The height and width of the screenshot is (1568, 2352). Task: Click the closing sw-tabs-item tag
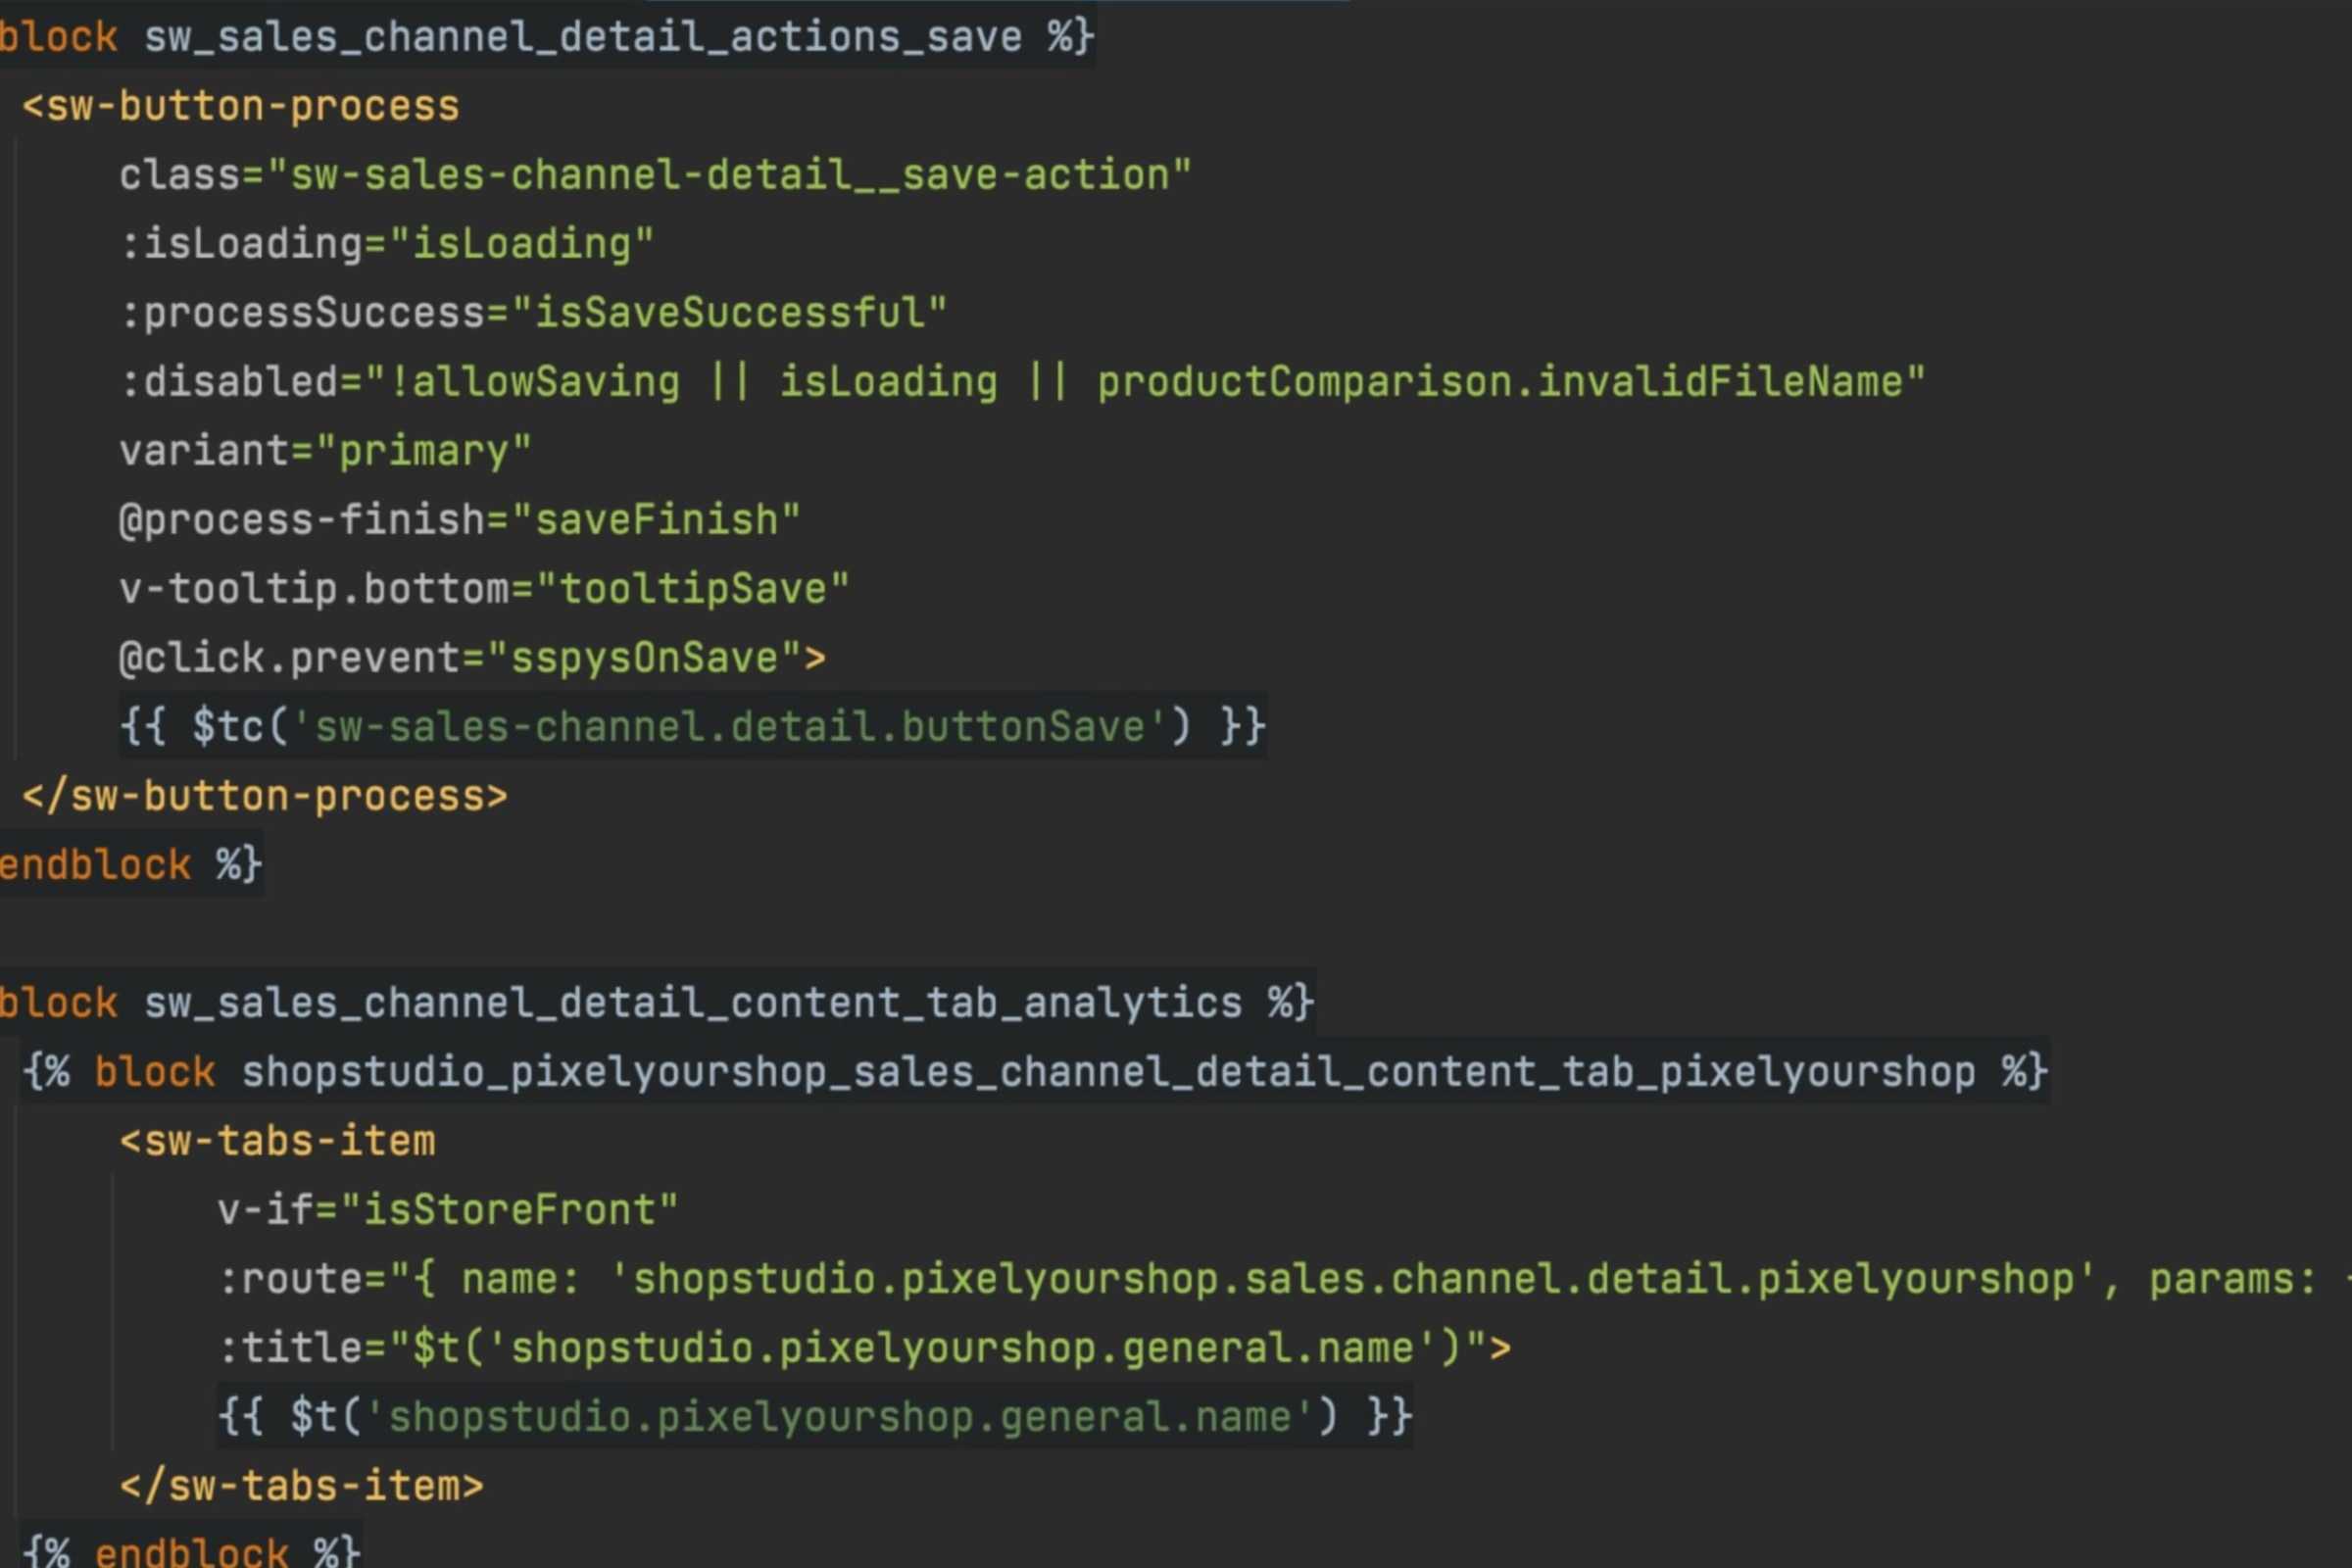301,1486
